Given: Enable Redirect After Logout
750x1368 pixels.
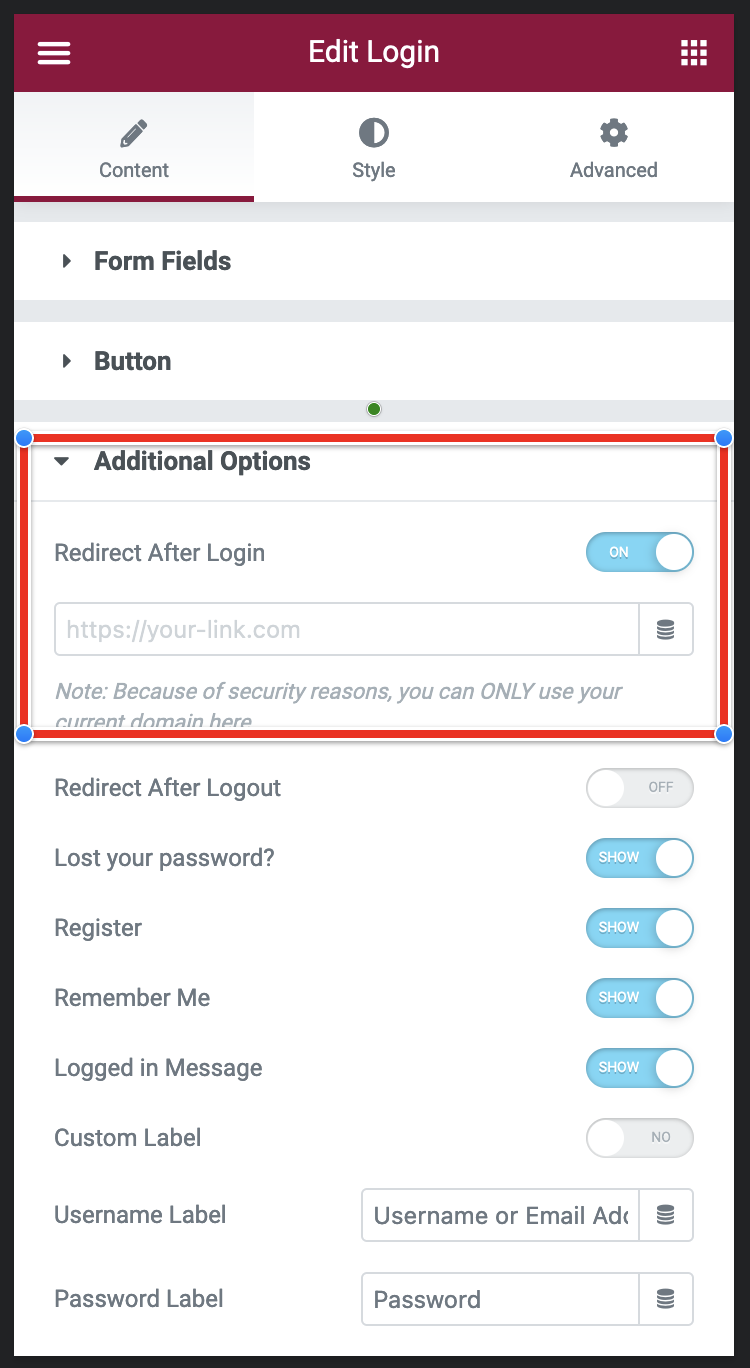Looking at the screenshot, I should tap(639, 788).
